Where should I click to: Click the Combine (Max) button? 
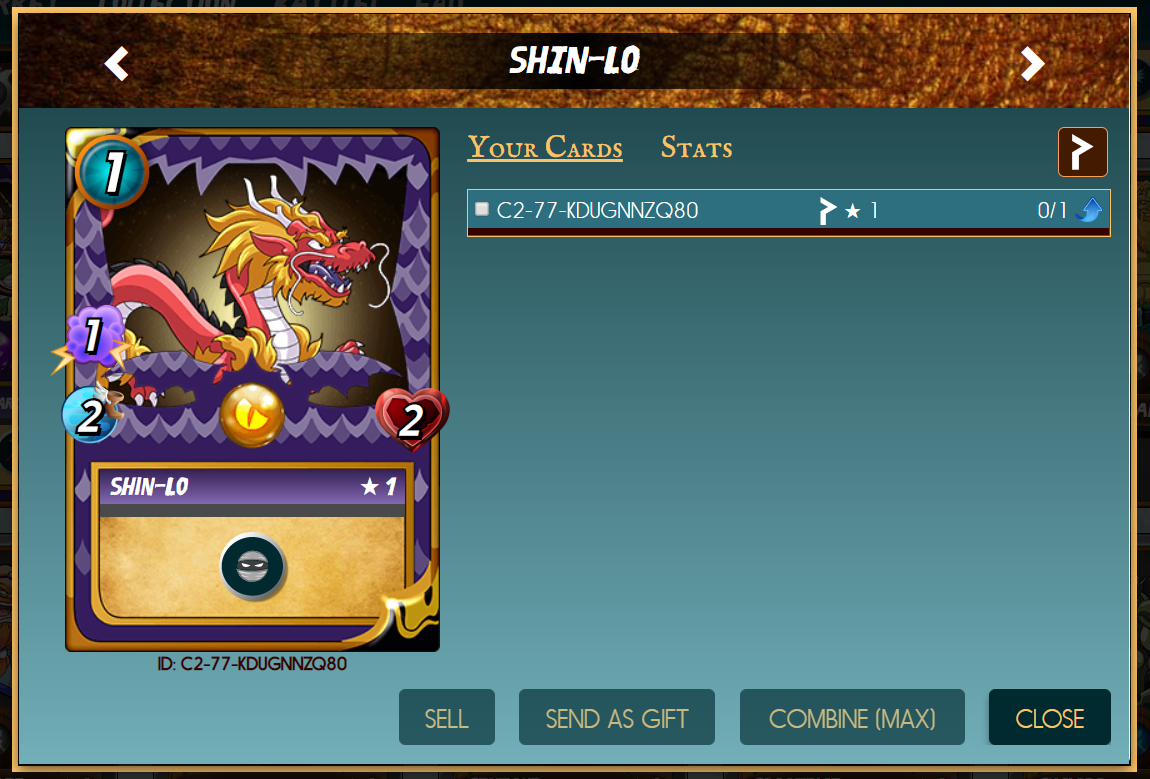pyautogui.click(x=852, y=717)
